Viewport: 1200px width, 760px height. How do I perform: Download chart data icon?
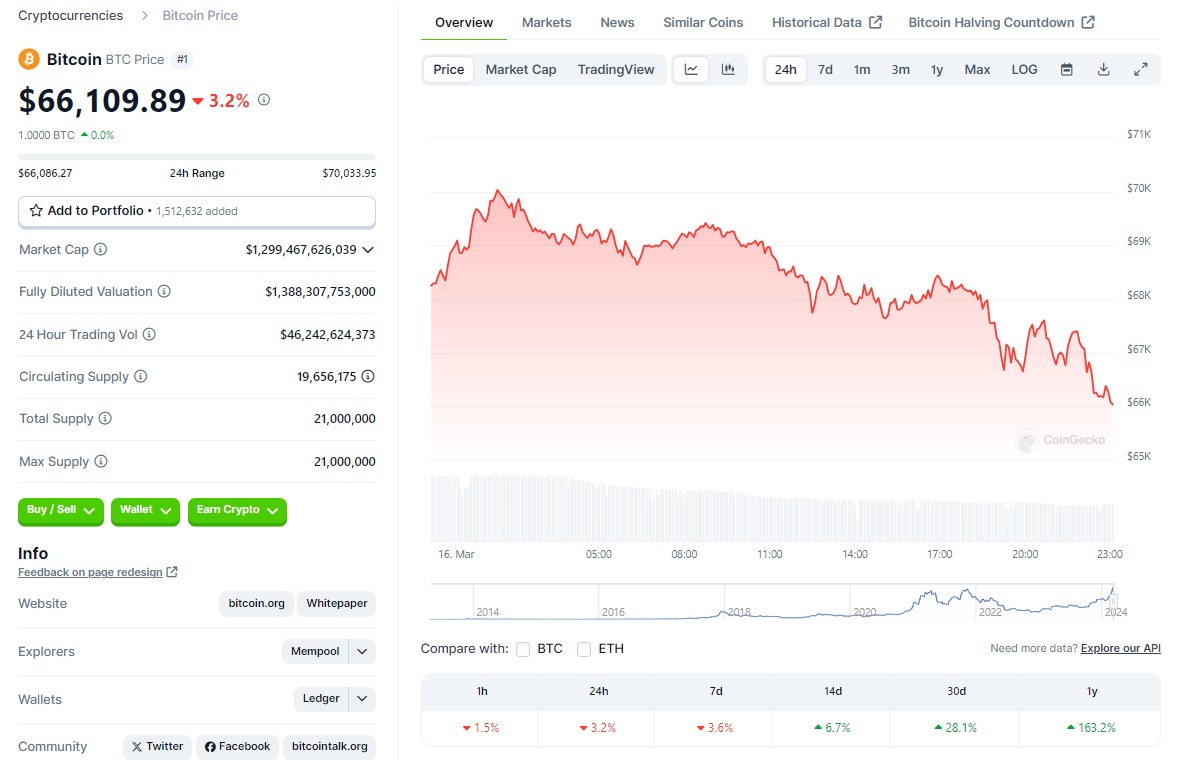click(x=1104, y=70)
